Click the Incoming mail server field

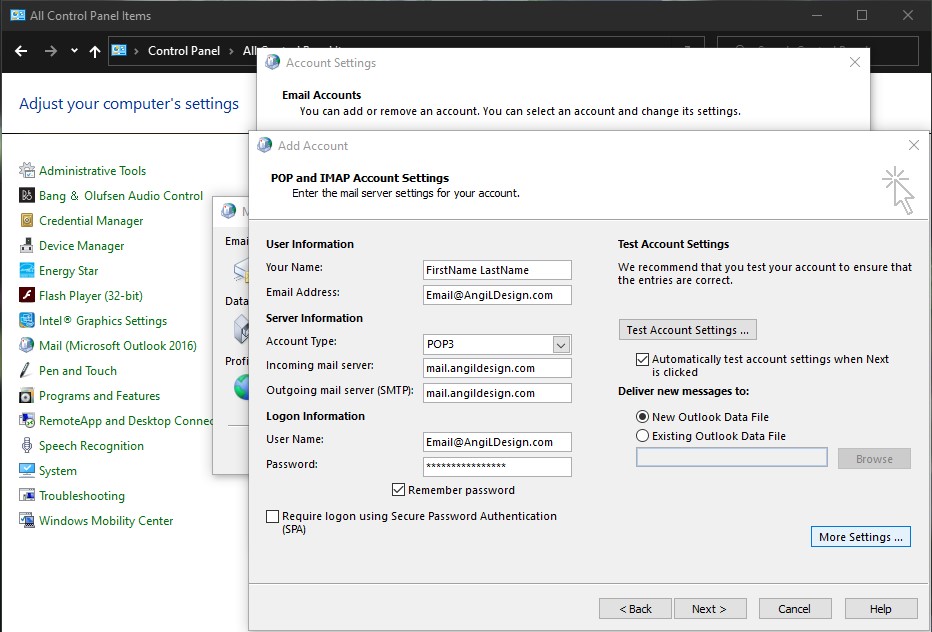(x=498, y=368)
